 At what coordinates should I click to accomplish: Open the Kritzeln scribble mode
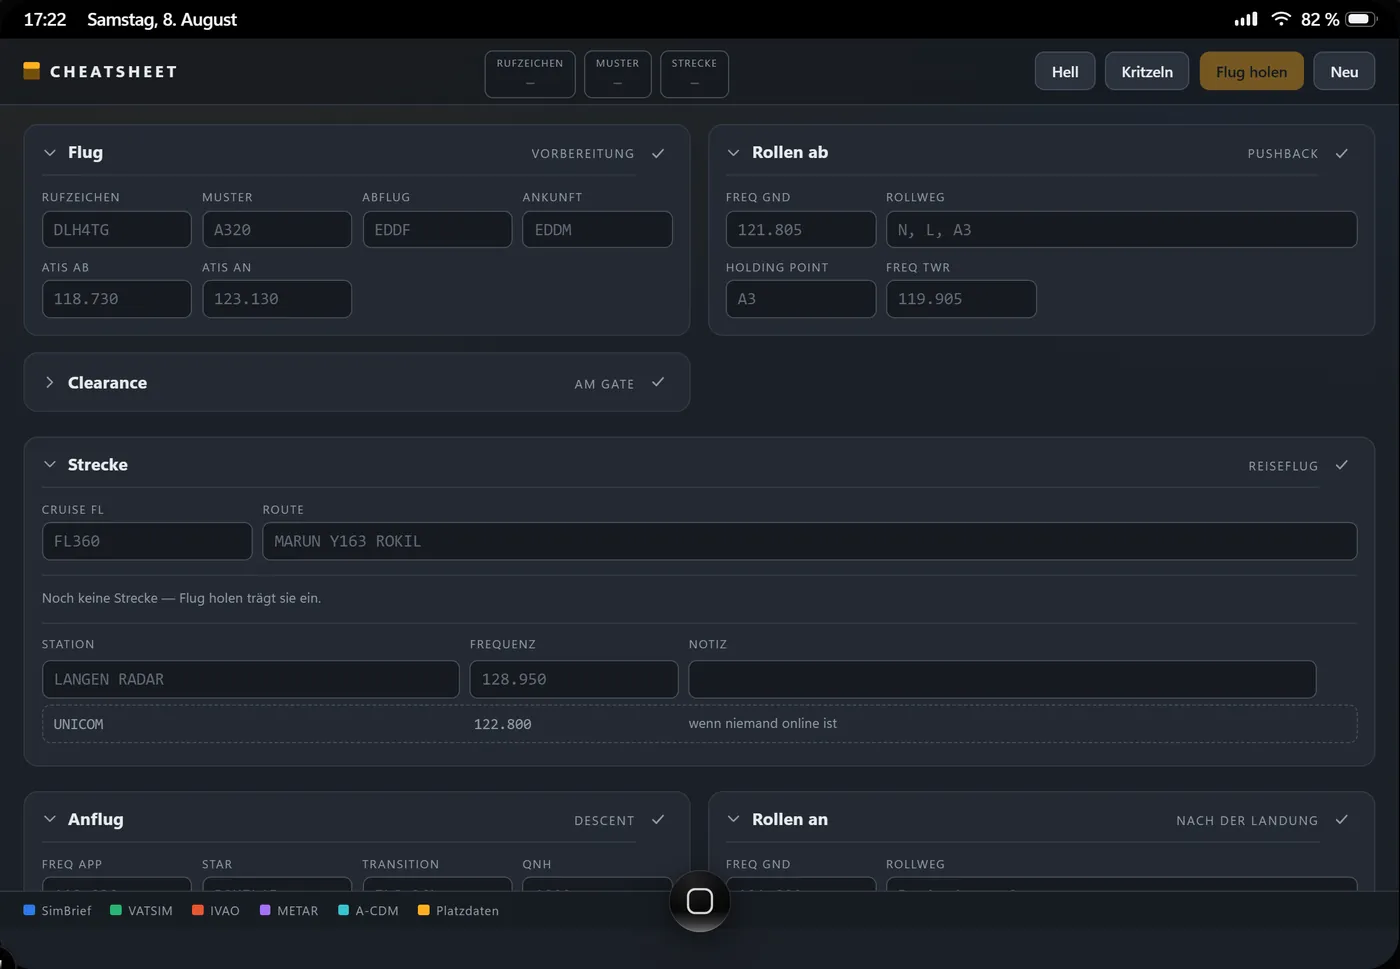pos(1147,71)
